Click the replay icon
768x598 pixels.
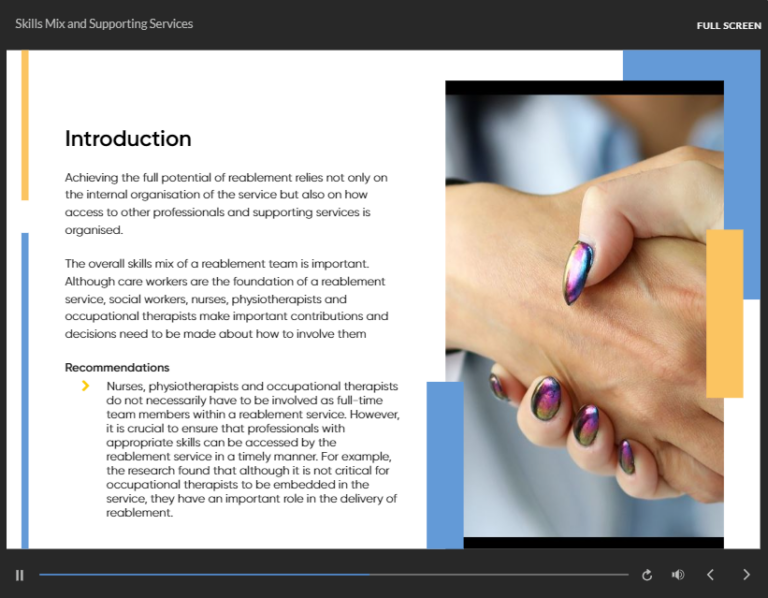[647, 575]
